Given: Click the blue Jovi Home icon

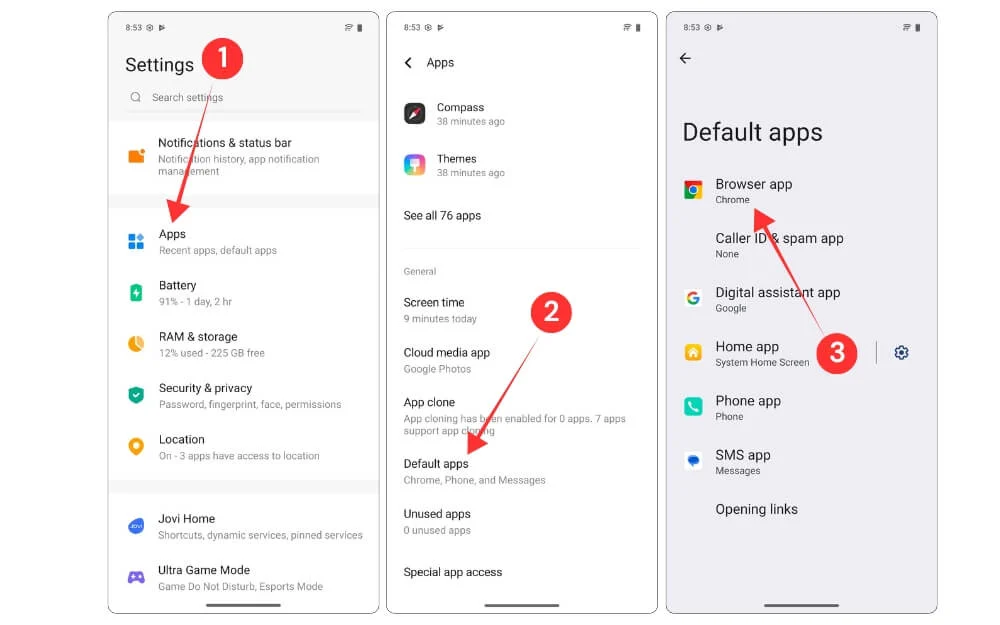Looking at the screenshot, I should pyautogui.click(x=136, y=526).
